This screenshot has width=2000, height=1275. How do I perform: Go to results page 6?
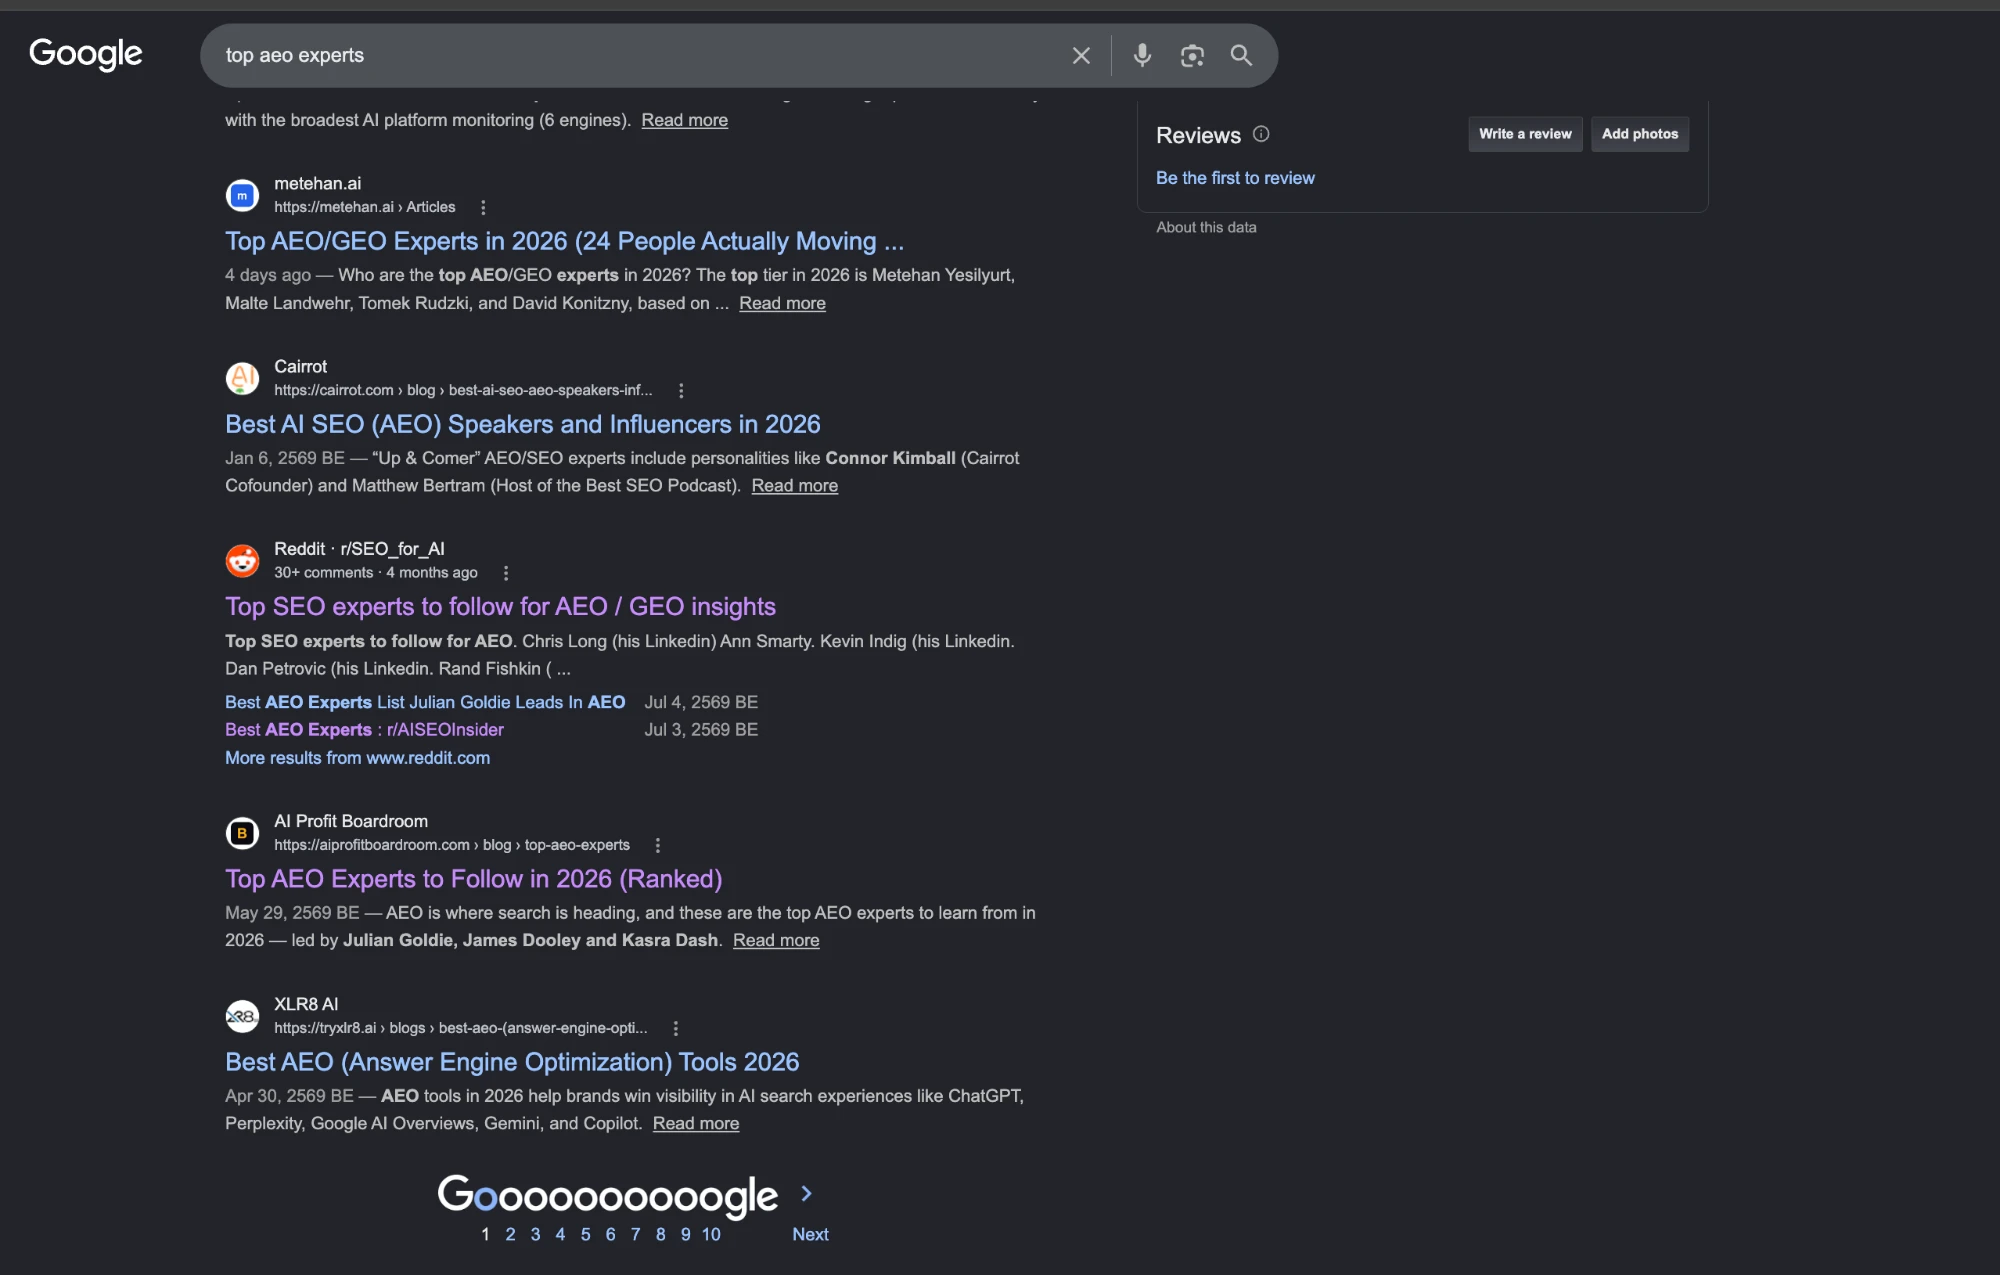610,1235
